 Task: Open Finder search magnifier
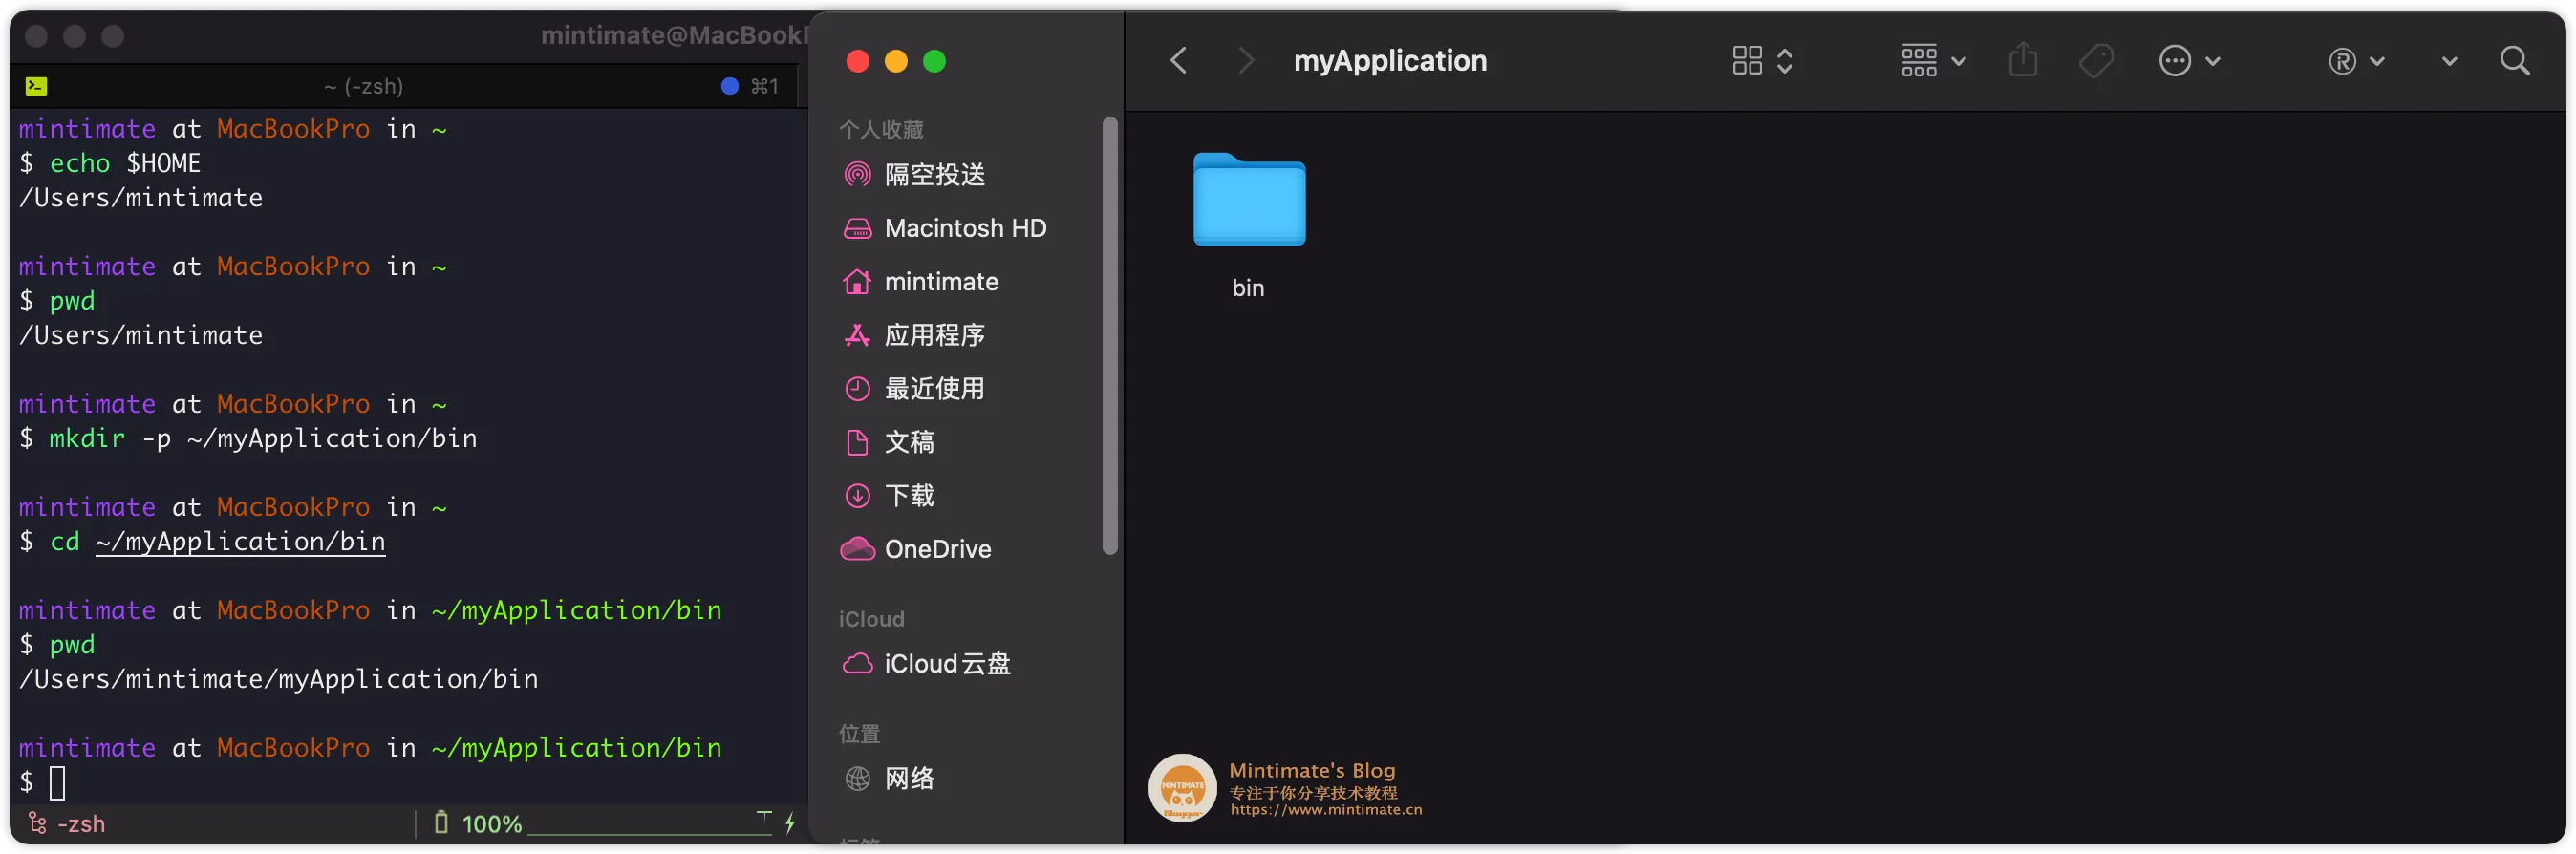tap(2515, 61)
